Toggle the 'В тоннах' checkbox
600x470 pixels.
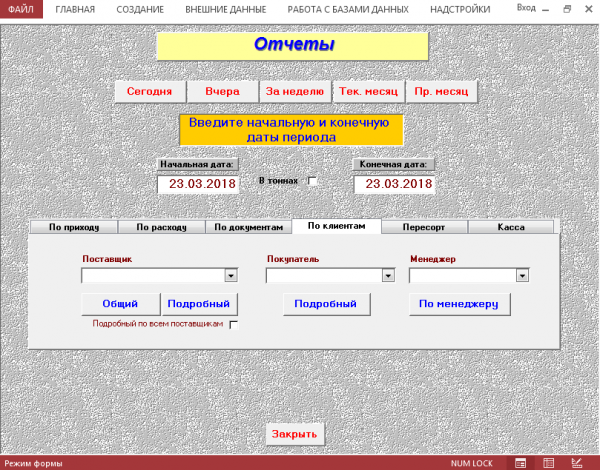pos(312,181)
